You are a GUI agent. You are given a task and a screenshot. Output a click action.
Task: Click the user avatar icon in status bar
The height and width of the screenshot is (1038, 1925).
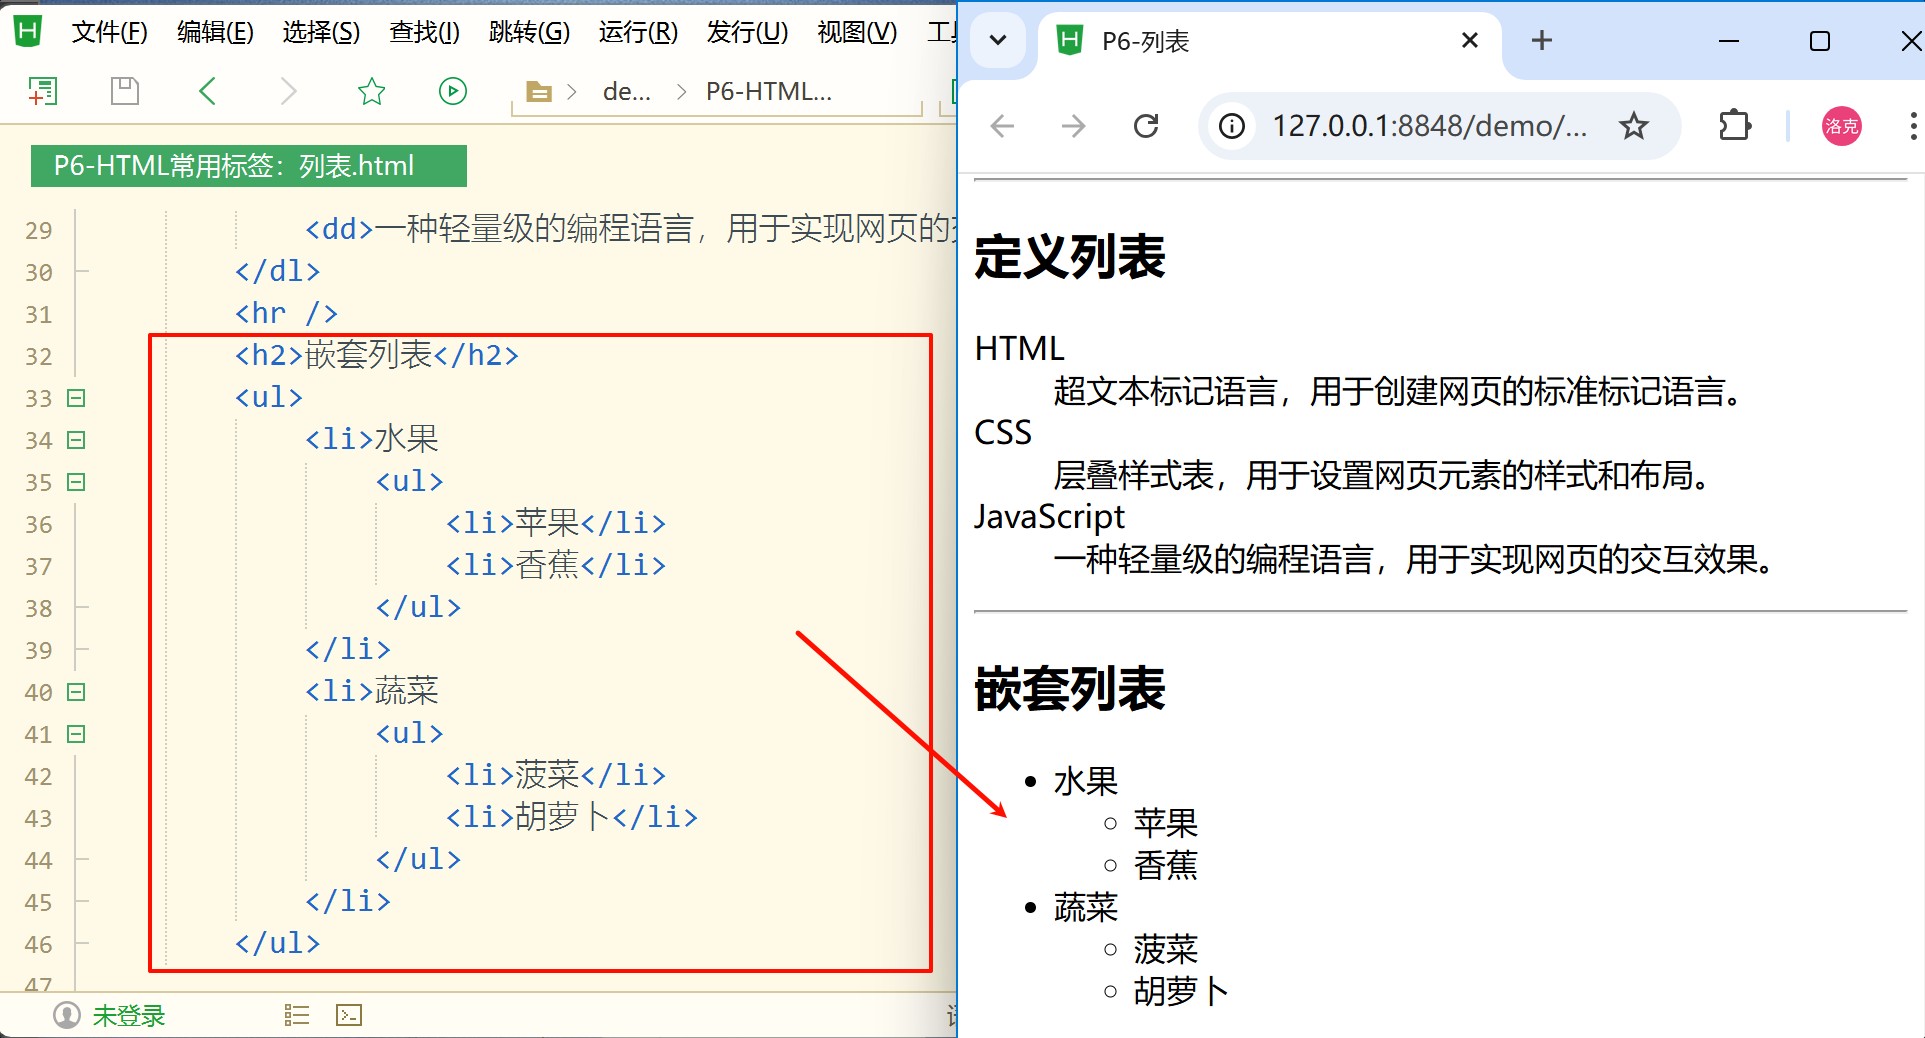pyautogui.click(x=67, y=1016)
